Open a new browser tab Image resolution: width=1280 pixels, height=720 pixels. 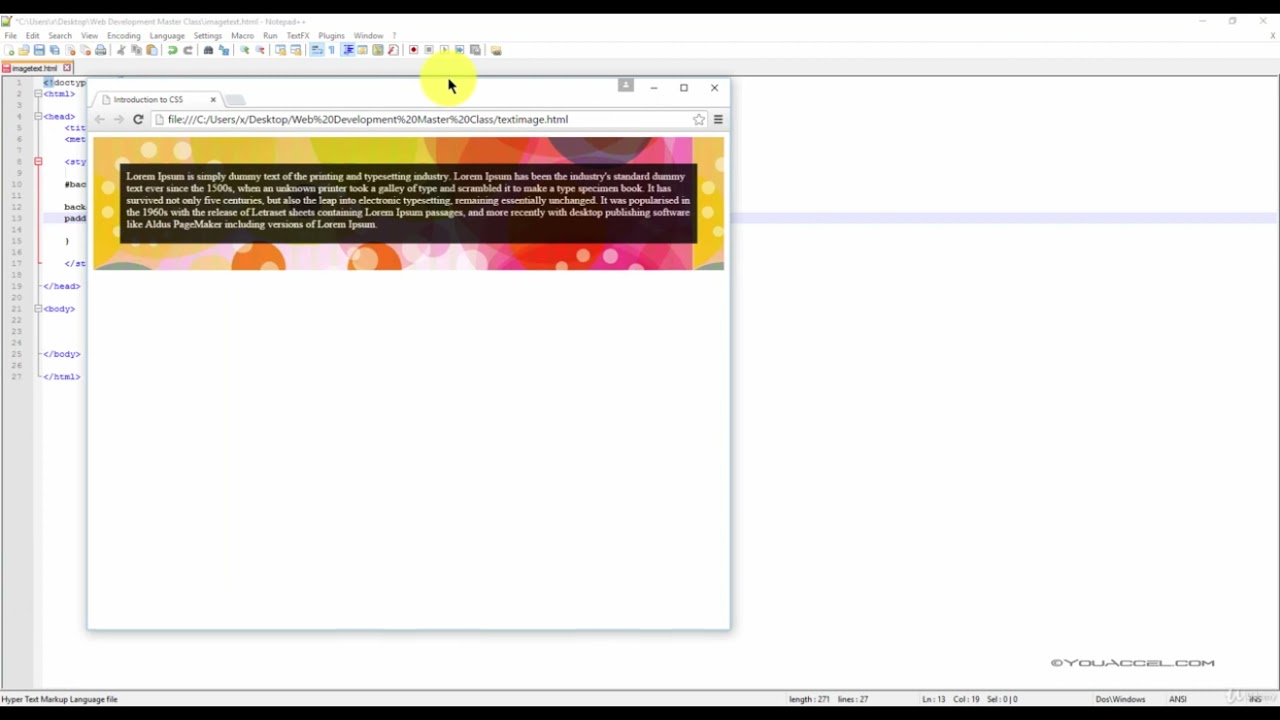(235, 100)
